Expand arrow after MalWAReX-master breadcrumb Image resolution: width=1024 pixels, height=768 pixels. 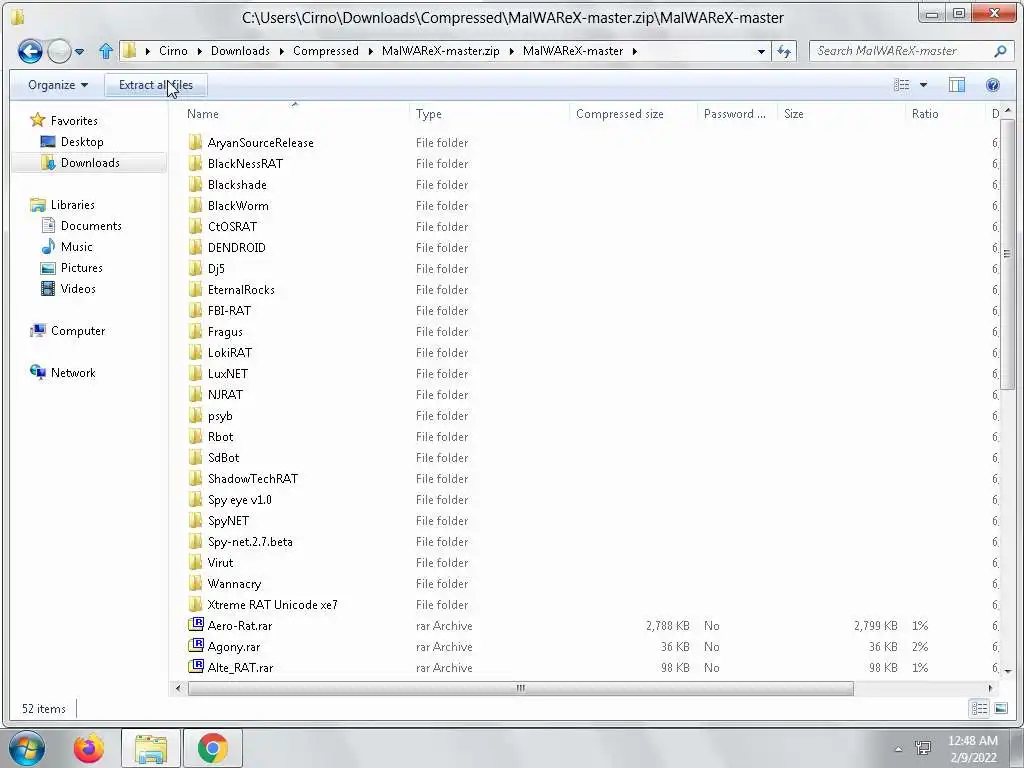634,51
